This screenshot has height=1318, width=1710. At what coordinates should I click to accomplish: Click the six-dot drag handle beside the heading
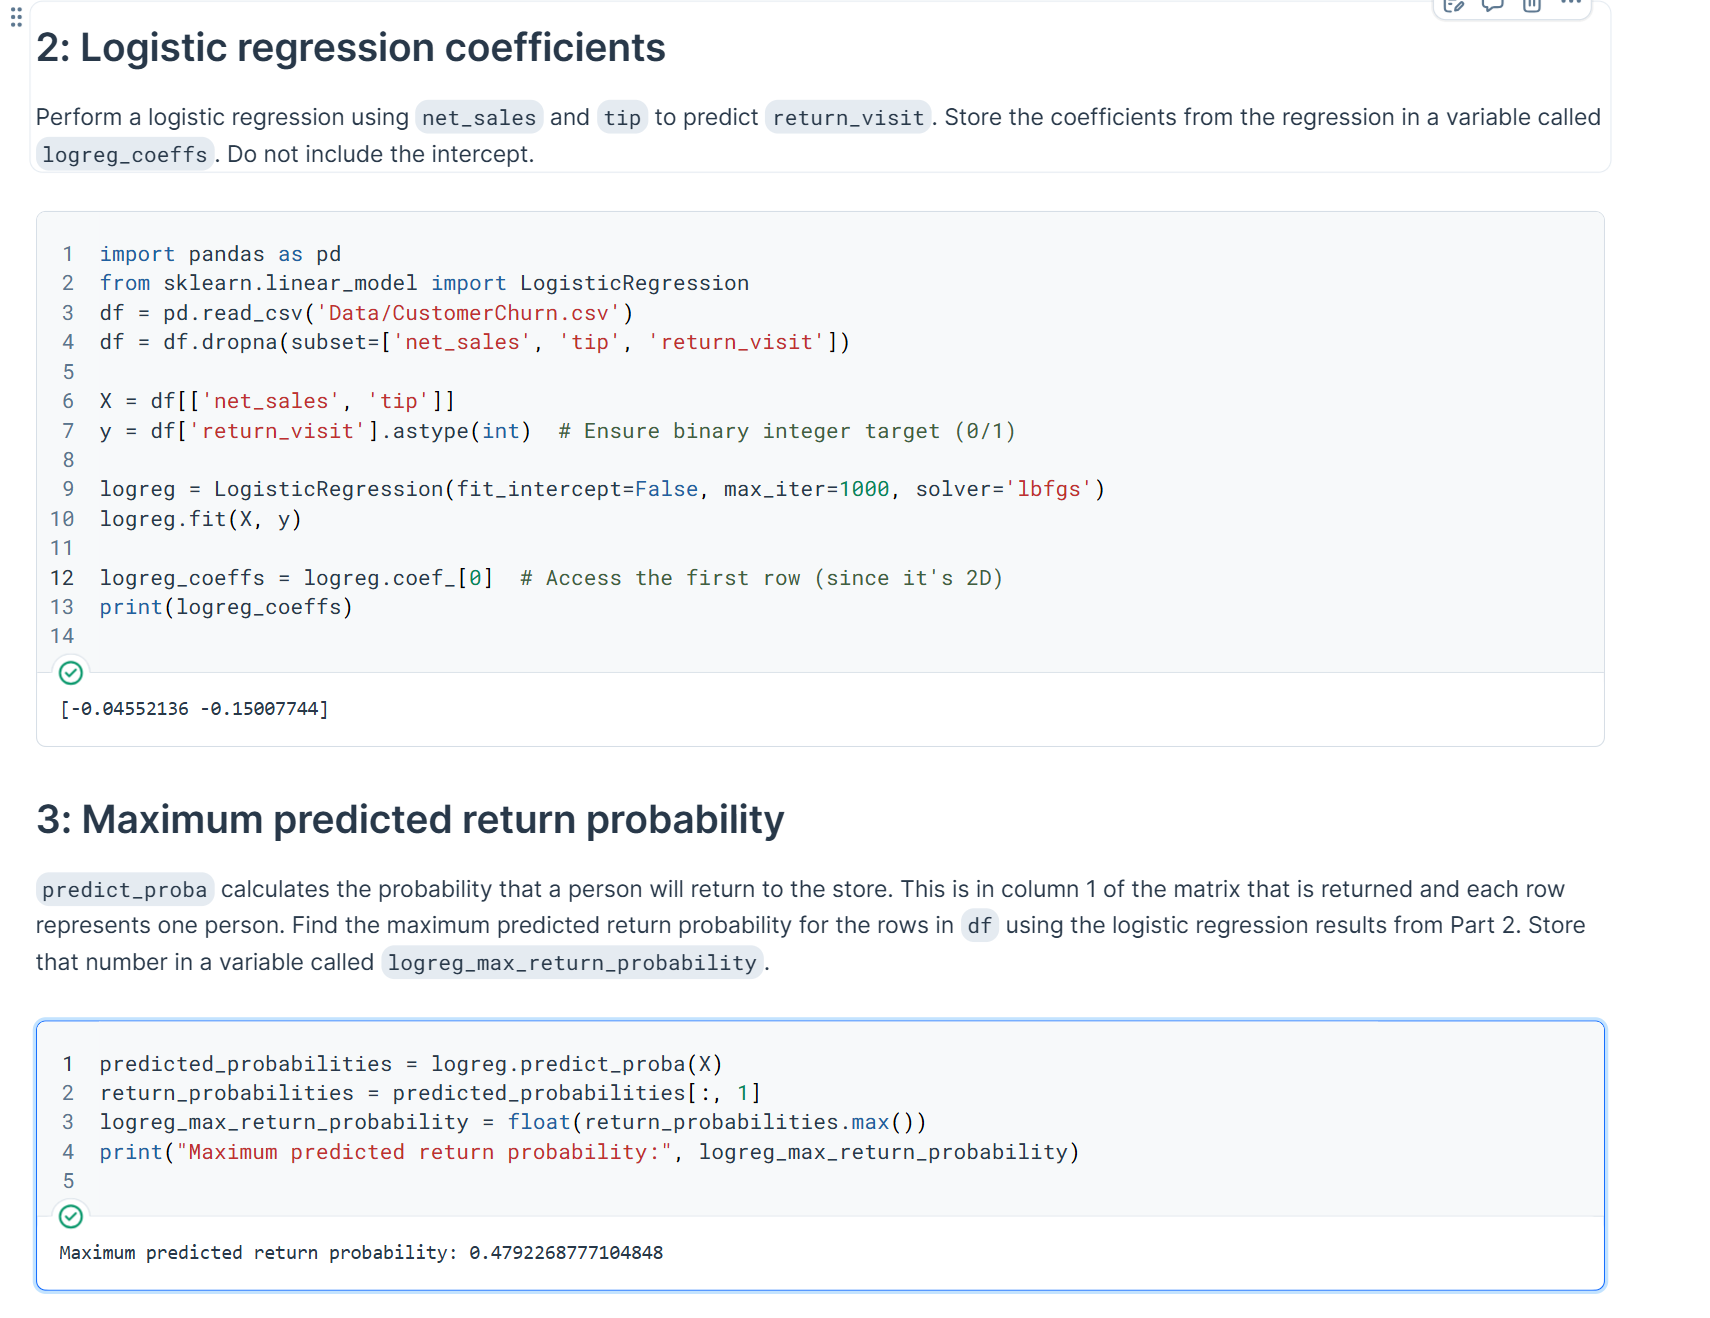click(15, 18)
